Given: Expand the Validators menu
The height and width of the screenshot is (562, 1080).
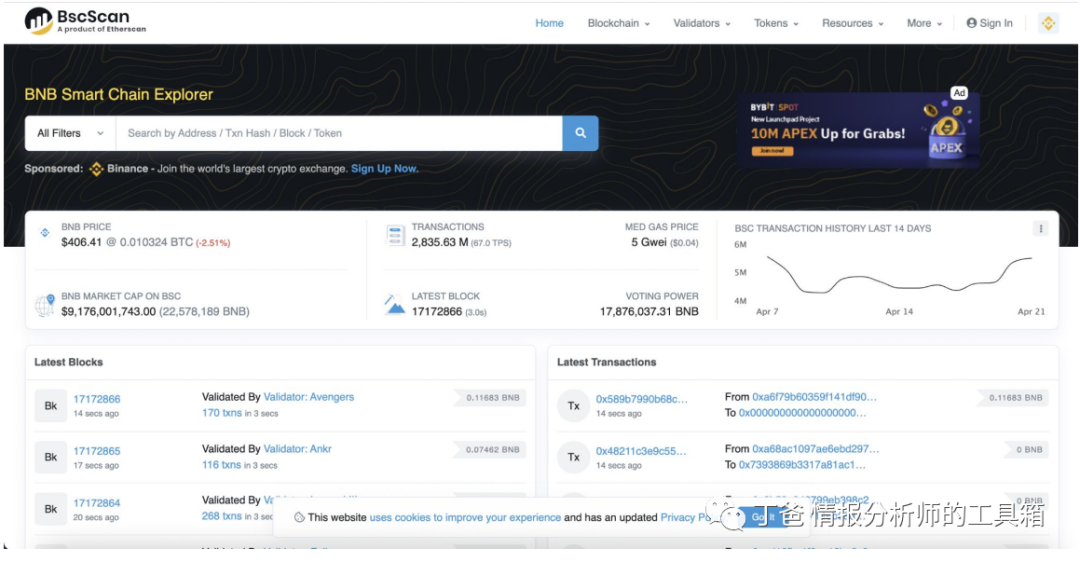Looking at the screenshot, I should [x=701, y=23].
